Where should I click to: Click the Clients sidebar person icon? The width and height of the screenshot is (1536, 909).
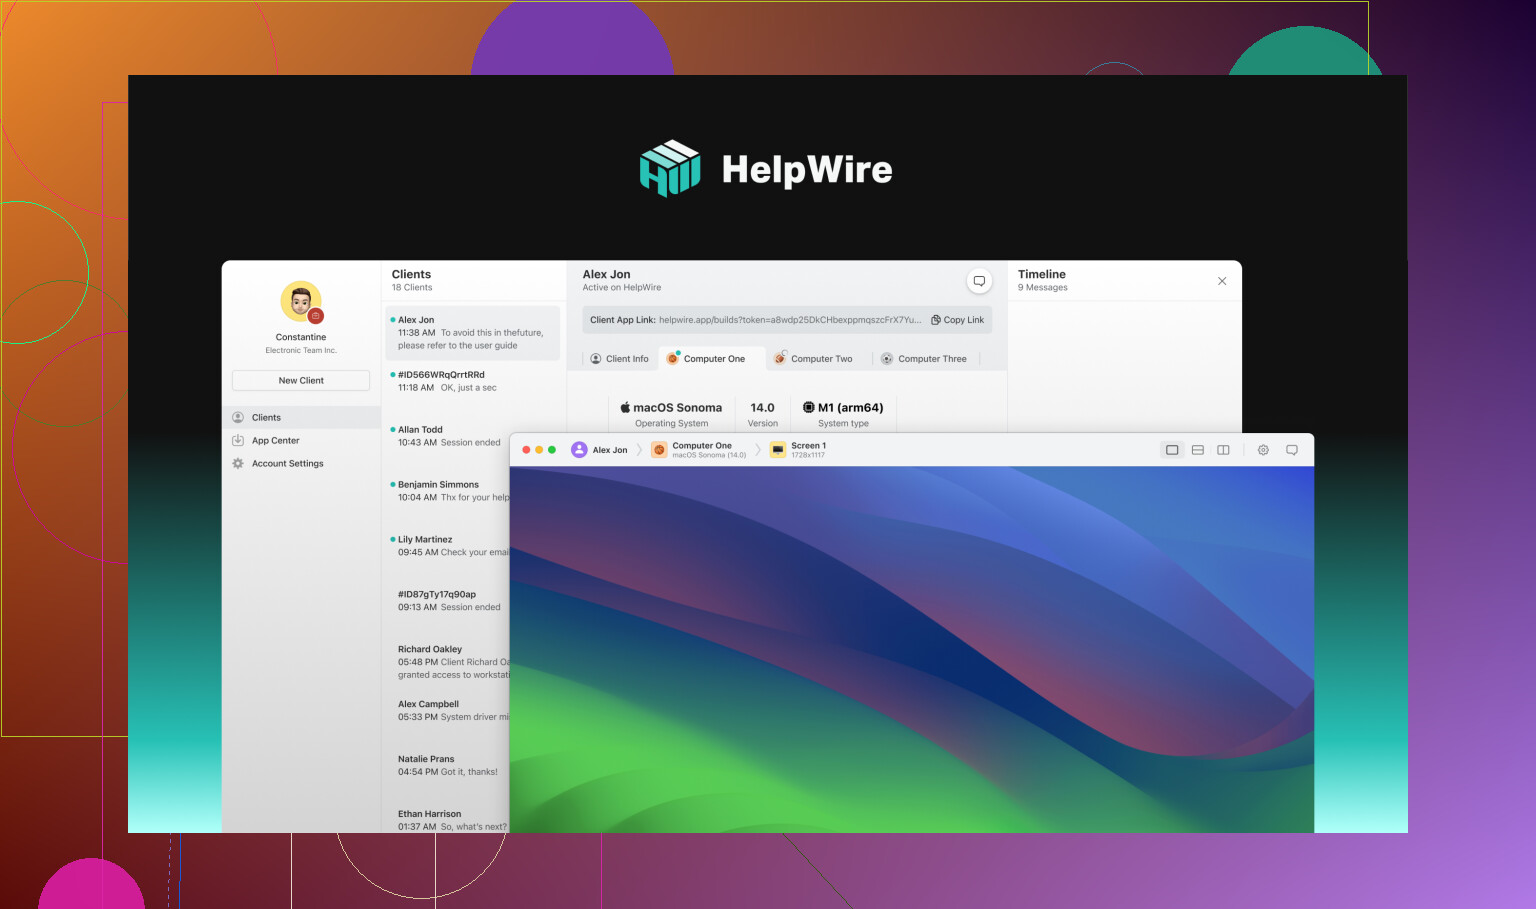click(x=238, y=417)
